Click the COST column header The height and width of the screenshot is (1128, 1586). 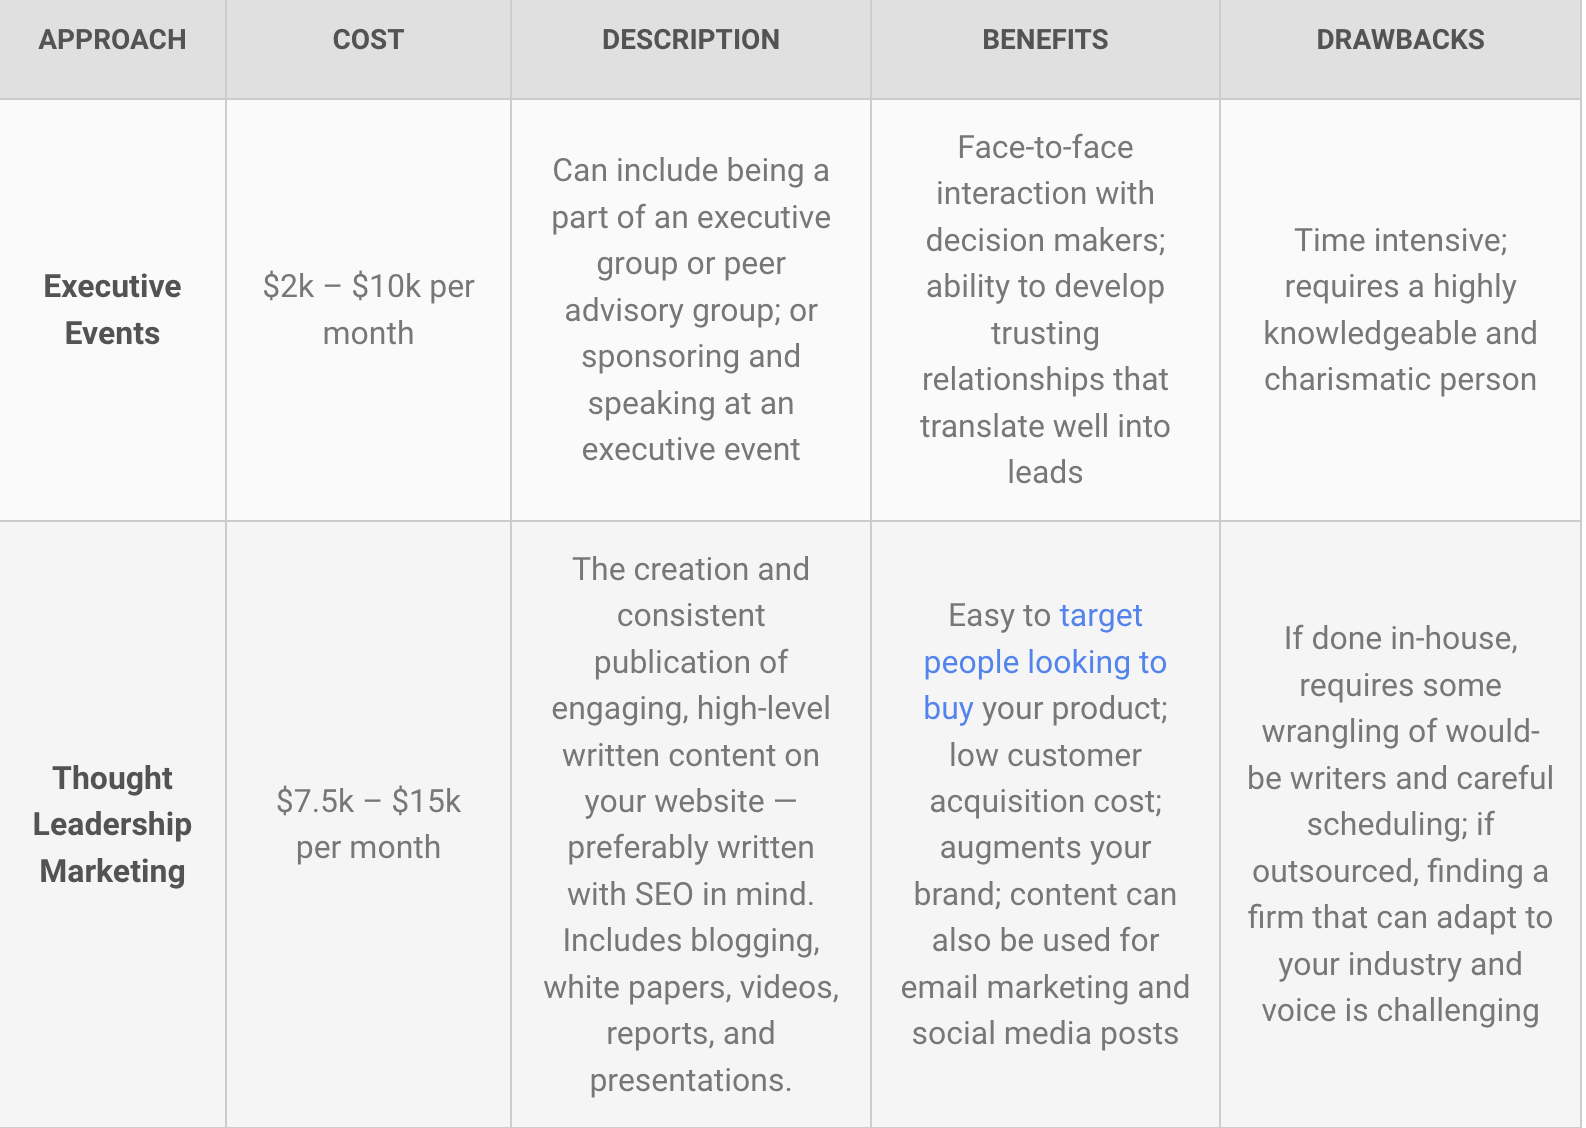coord(368,40)
